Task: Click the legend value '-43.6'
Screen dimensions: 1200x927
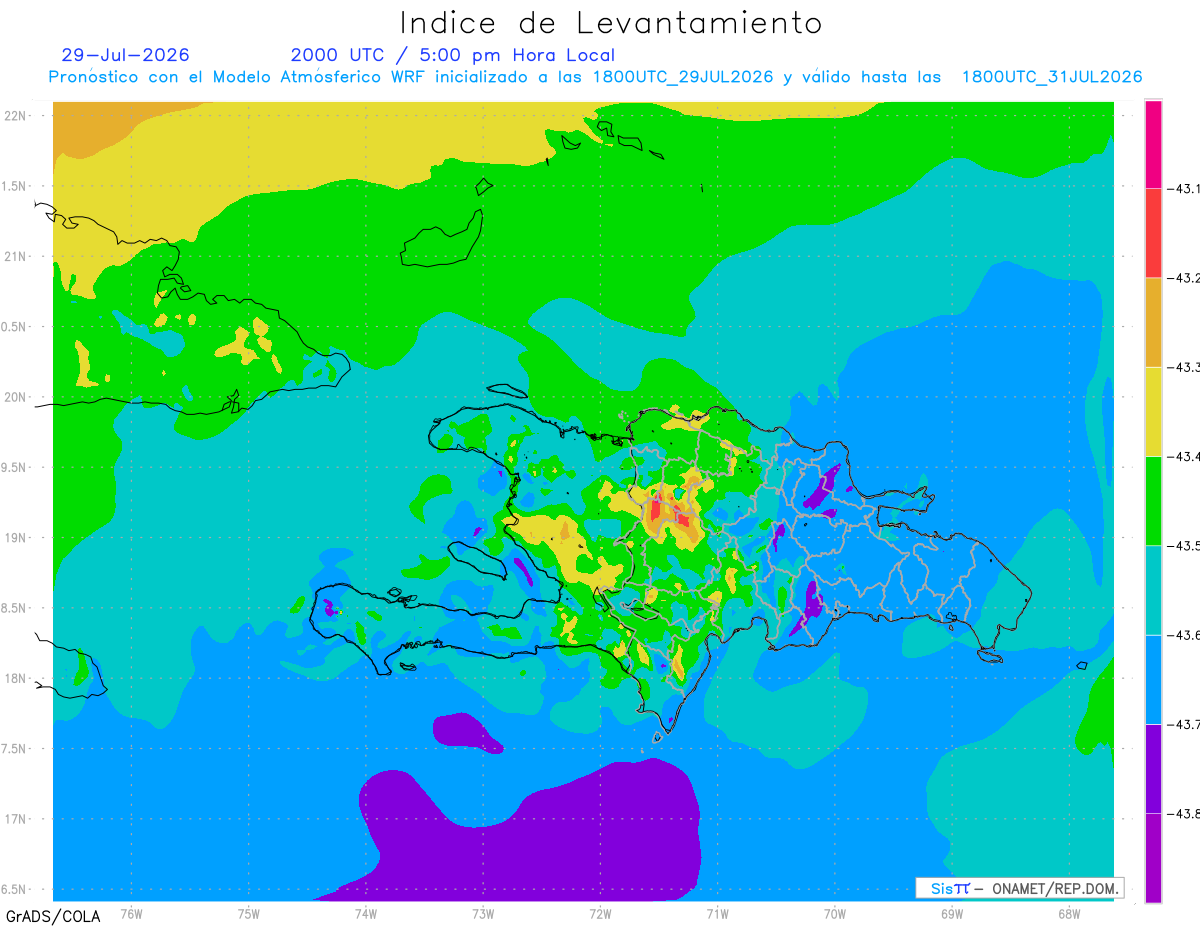Action: click(1183, 635)
